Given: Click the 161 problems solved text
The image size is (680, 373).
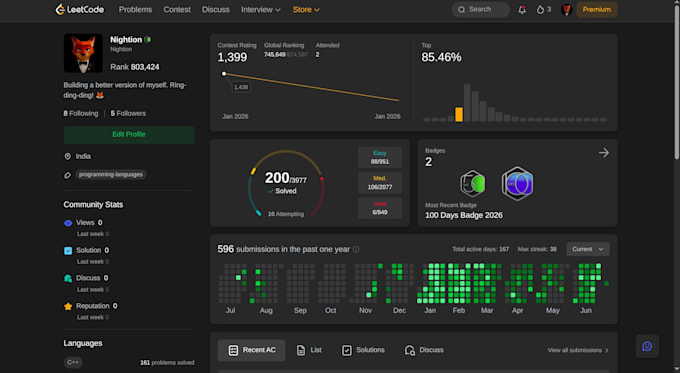Looking at the screenshot, I should click(167, 363).
